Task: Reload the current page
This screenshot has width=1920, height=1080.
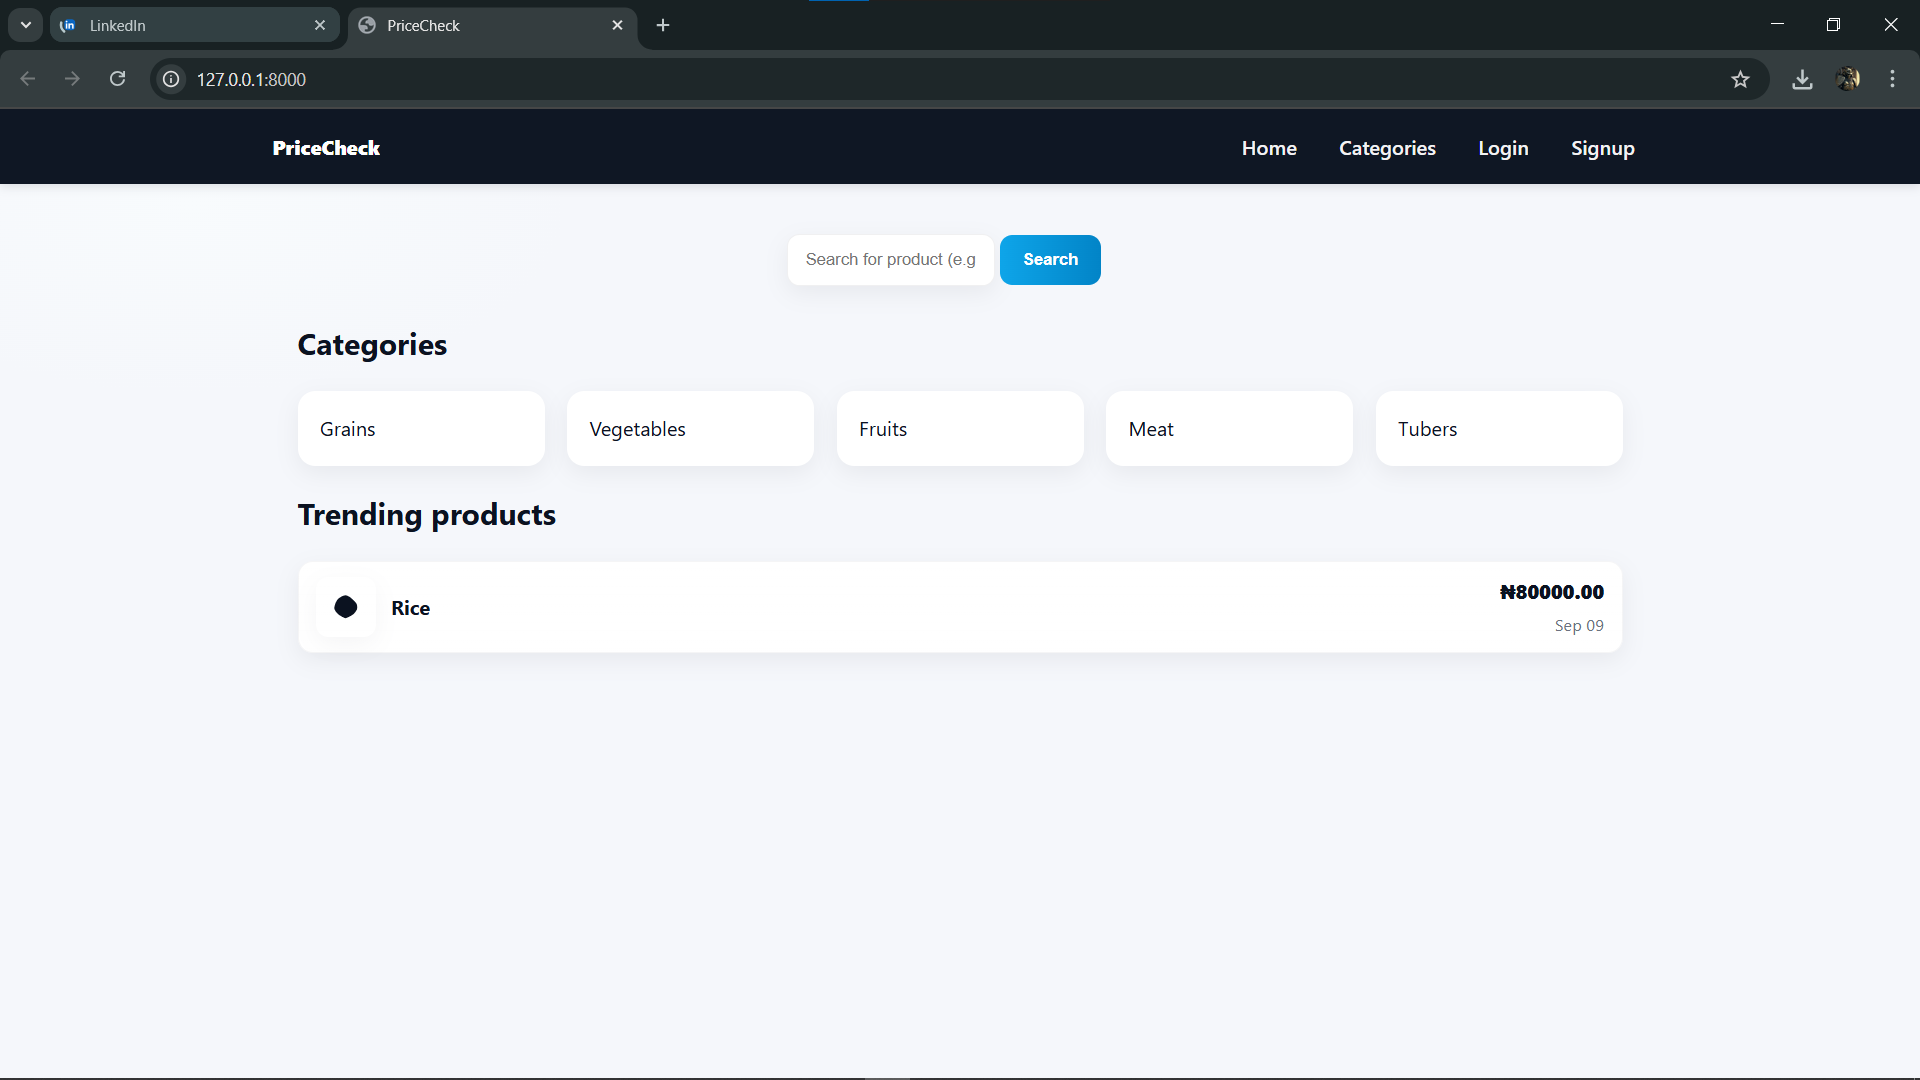Action: click(x=118, y=79)
